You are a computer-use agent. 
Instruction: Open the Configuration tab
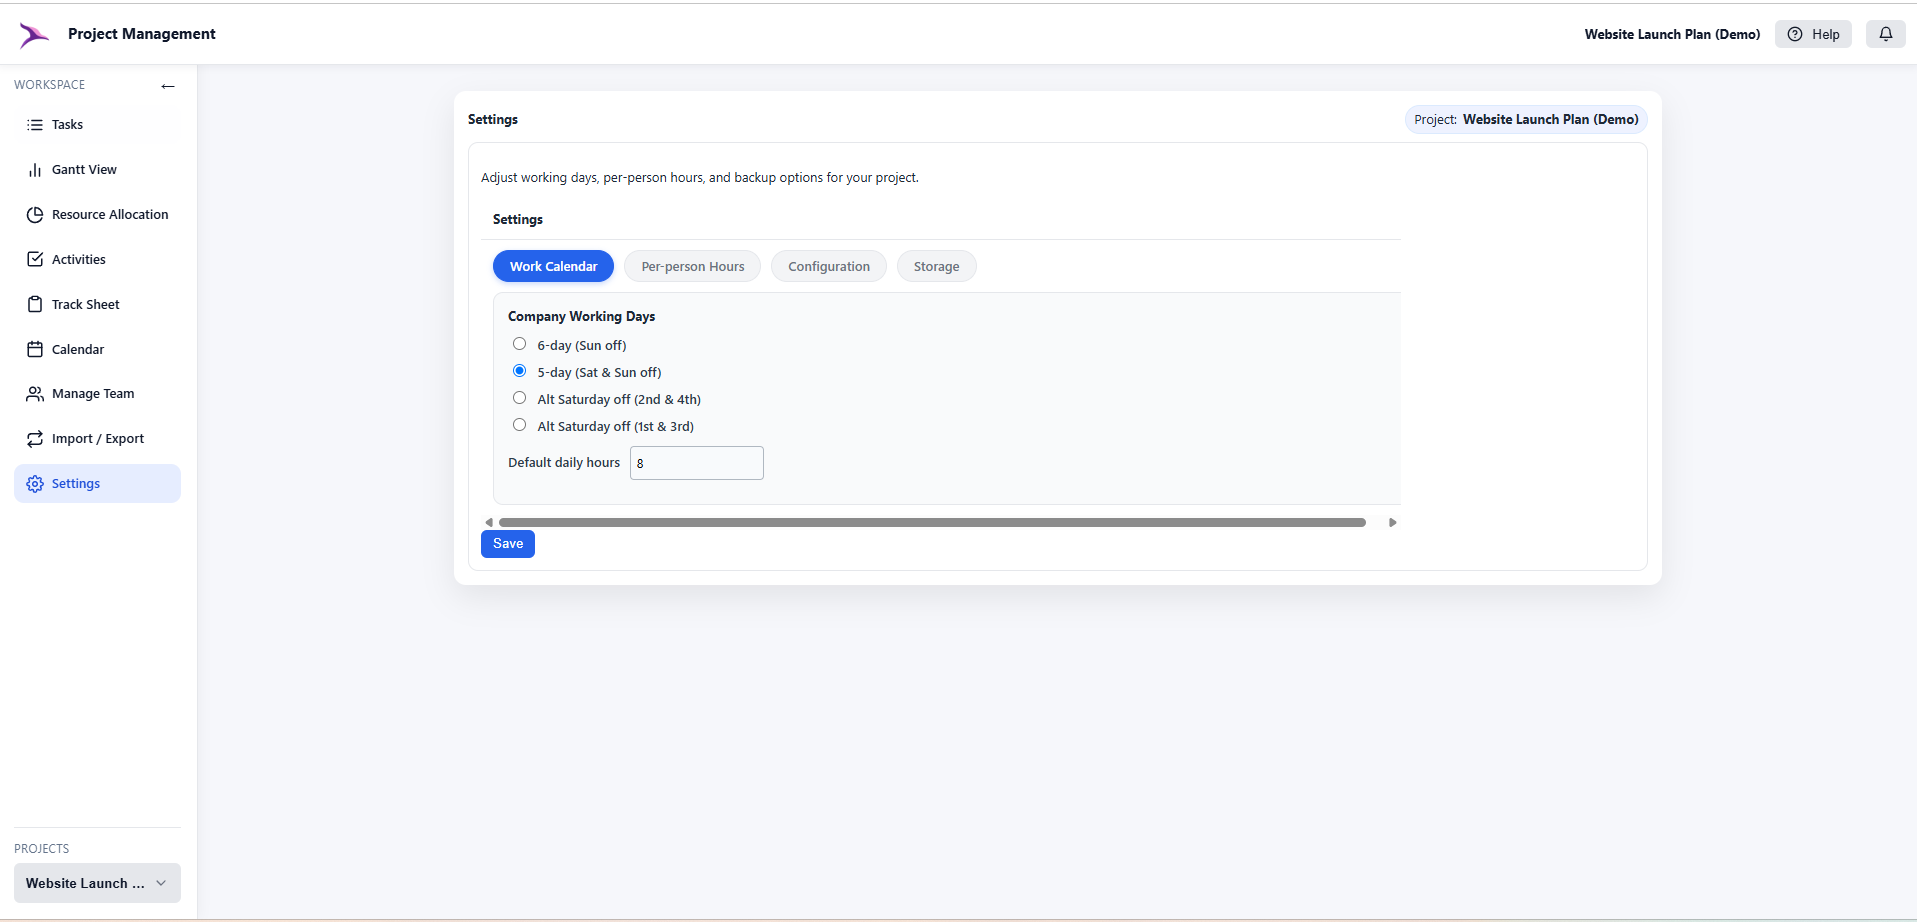pyautogui.click(x=828, y=266)
